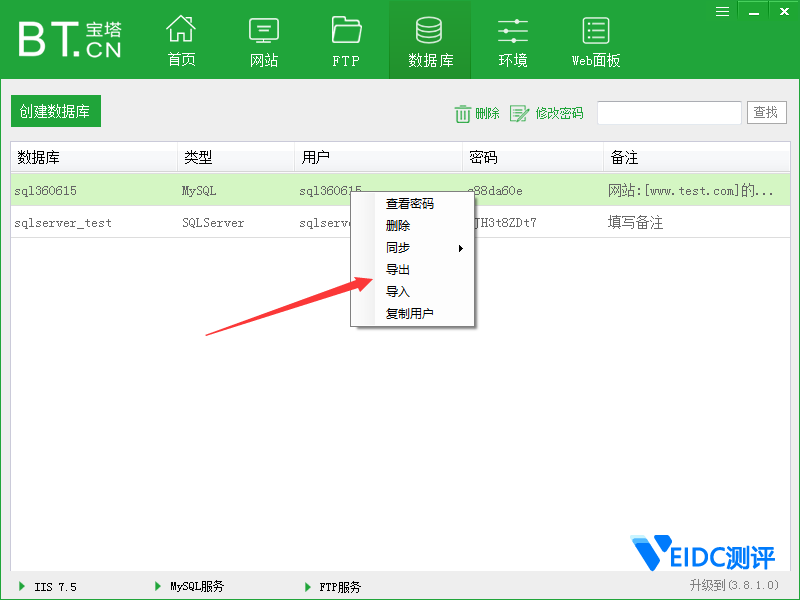Viewport: 800px width, 600px height.
Task: Choose 导出 from context menu
Action: [398, 270]
